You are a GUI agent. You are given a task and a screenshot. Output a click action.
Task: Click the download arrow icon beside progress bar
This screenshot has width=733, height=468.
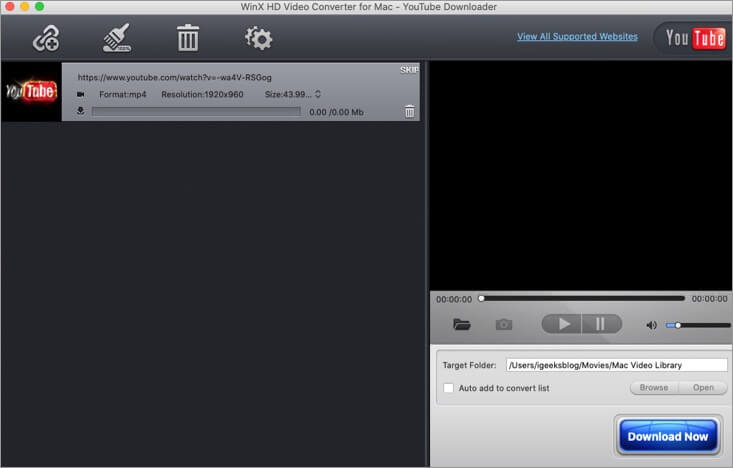[80, 111]
